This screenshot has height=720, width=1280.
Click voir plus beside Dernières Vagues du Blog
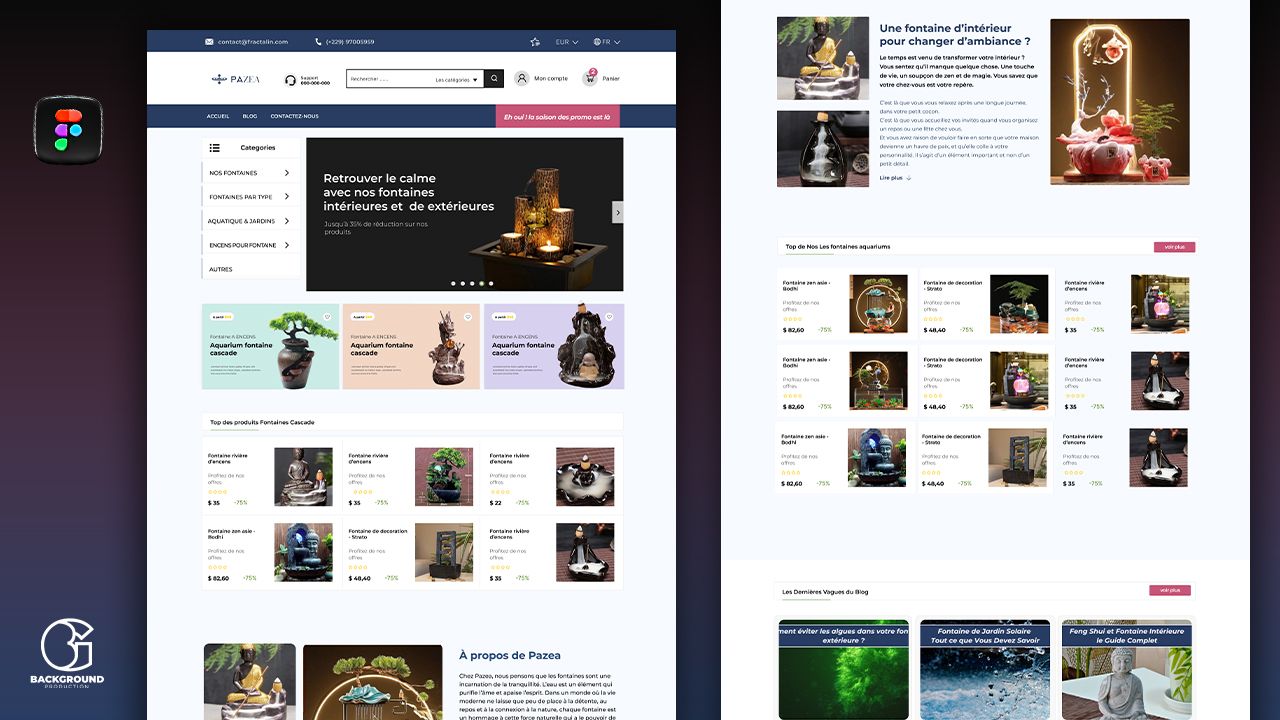tap(1170, 591)
